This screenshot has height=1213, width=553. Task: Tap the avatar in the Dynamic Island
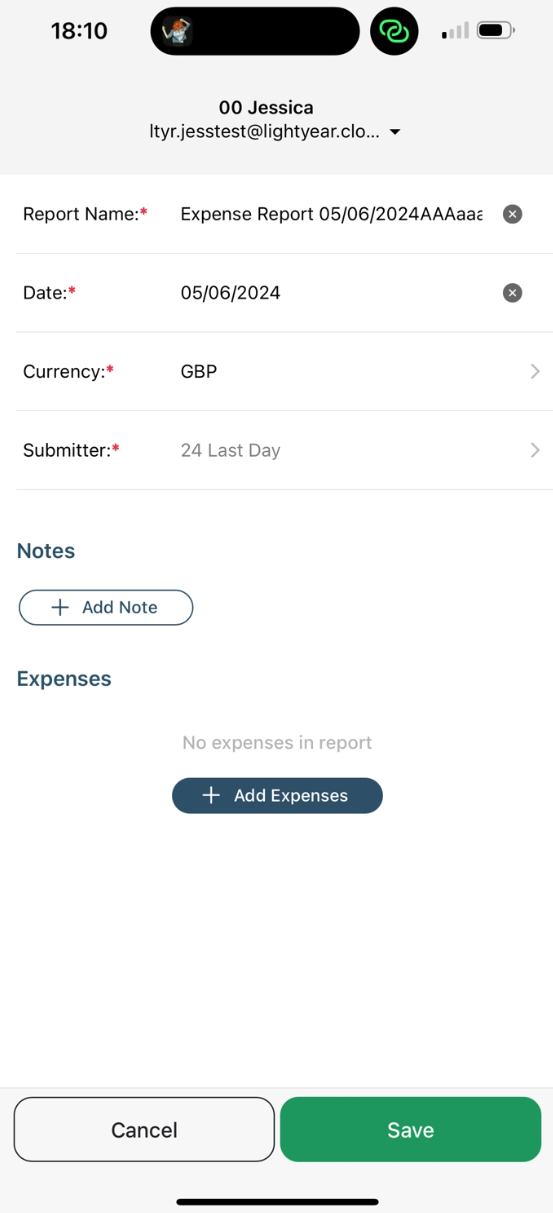[176, 31]
